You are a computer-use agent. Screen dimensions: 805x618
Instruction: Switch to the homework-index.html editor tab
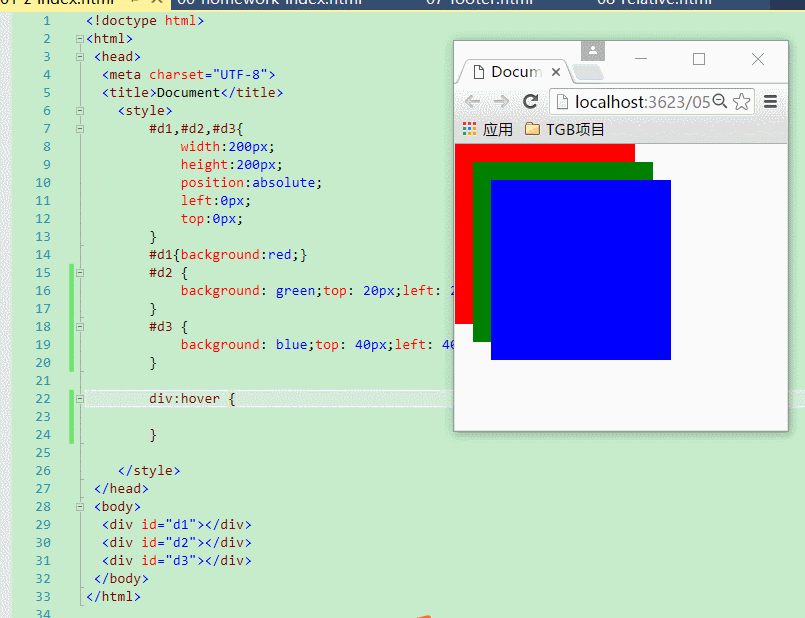(x=270, y=3)
